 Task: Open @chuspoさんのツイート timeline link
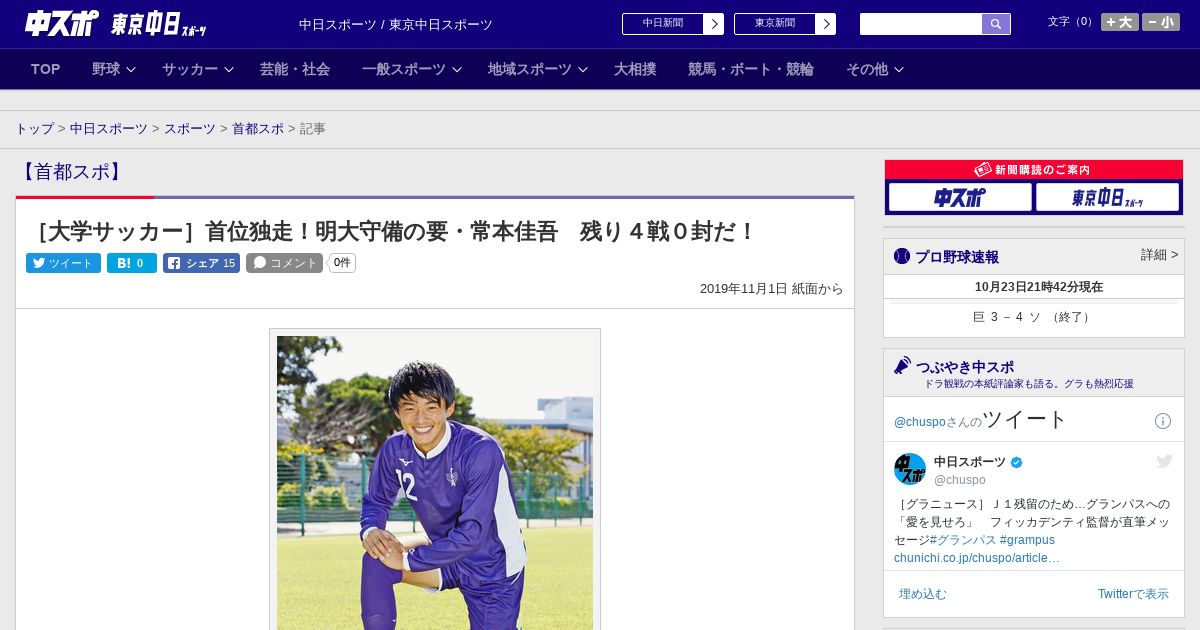click(981, 420)
